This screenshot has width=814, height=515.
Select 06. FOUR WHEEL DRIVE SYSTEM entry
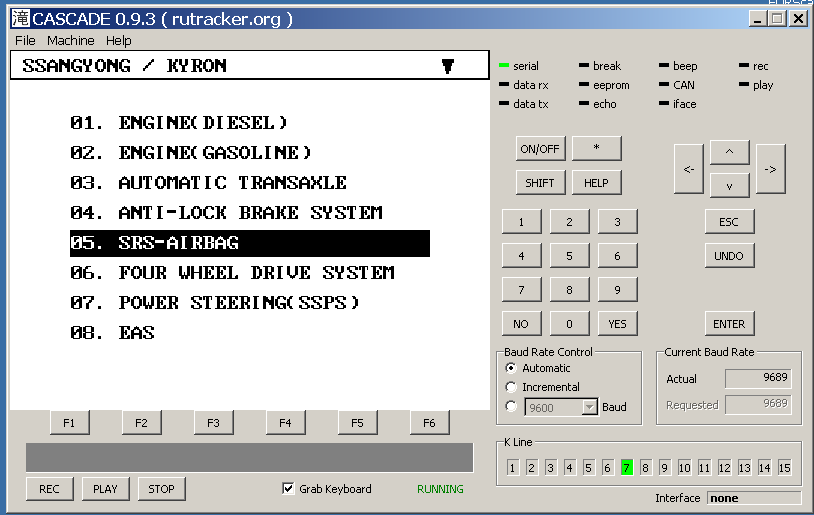point(232,273)
